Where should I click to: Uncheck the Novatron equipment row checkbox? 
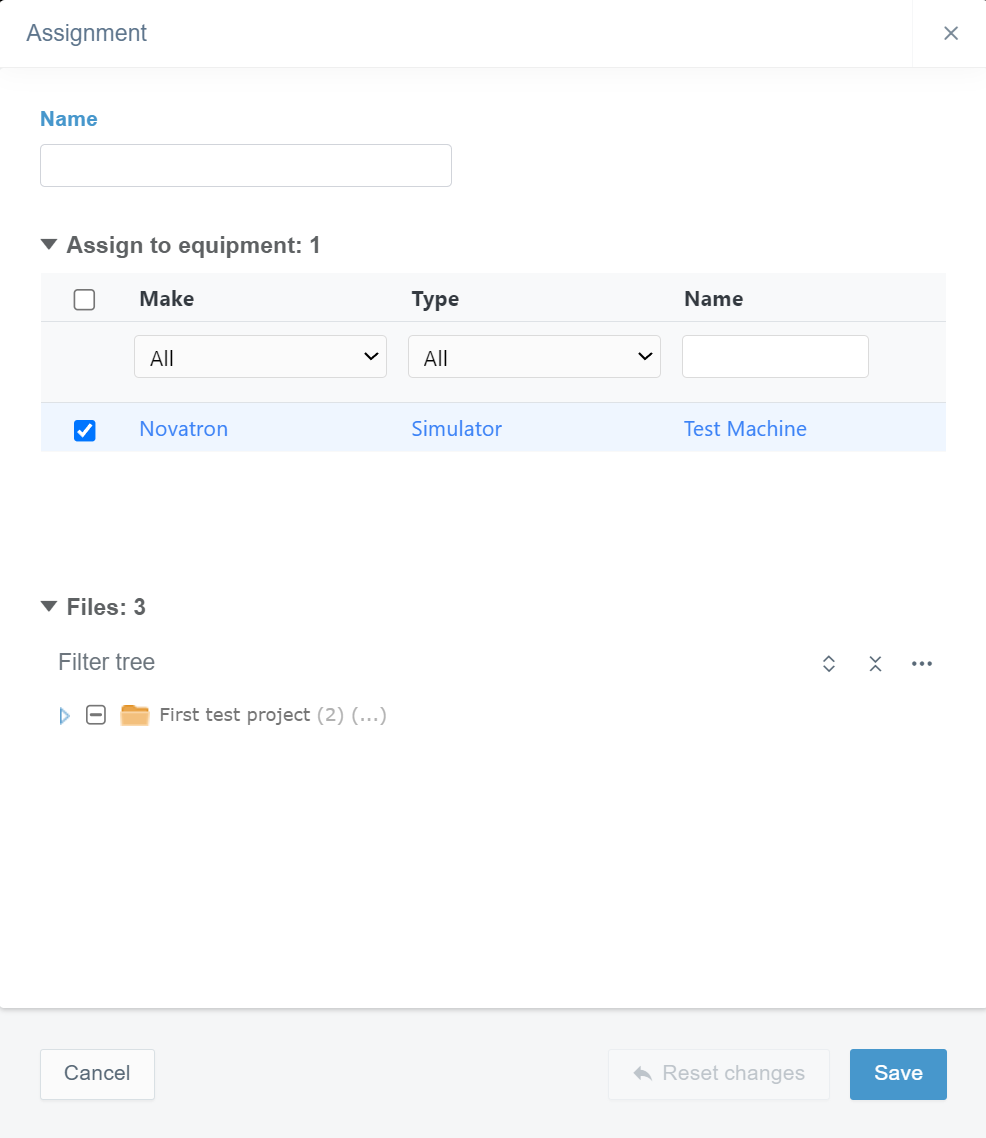point(85,430)
